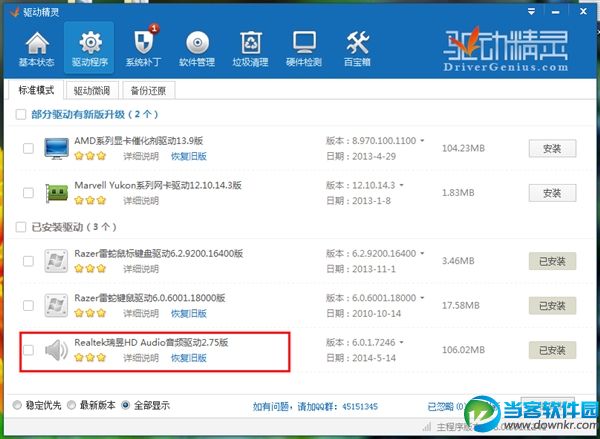Select the 稳定优先 radio button
This screenshot has width=600, height=439.
pyautogui.click(x=17, y=405)
